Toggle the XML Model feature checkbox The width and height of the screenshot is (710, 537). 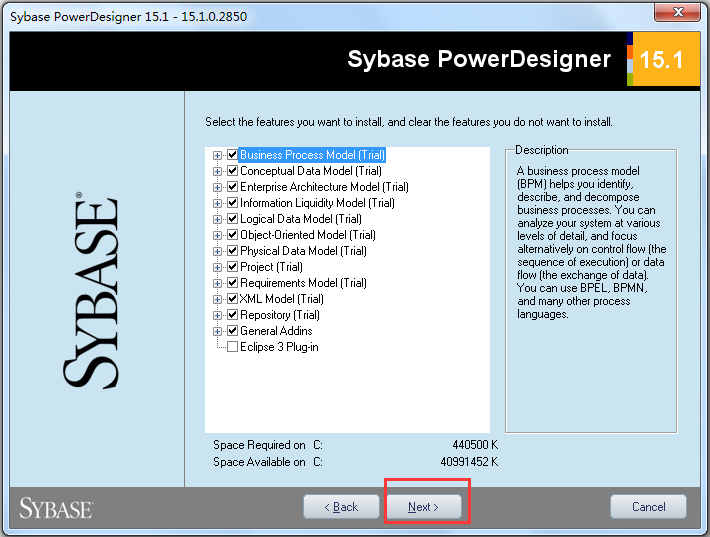pyautogui.click(x=232, y=299)
